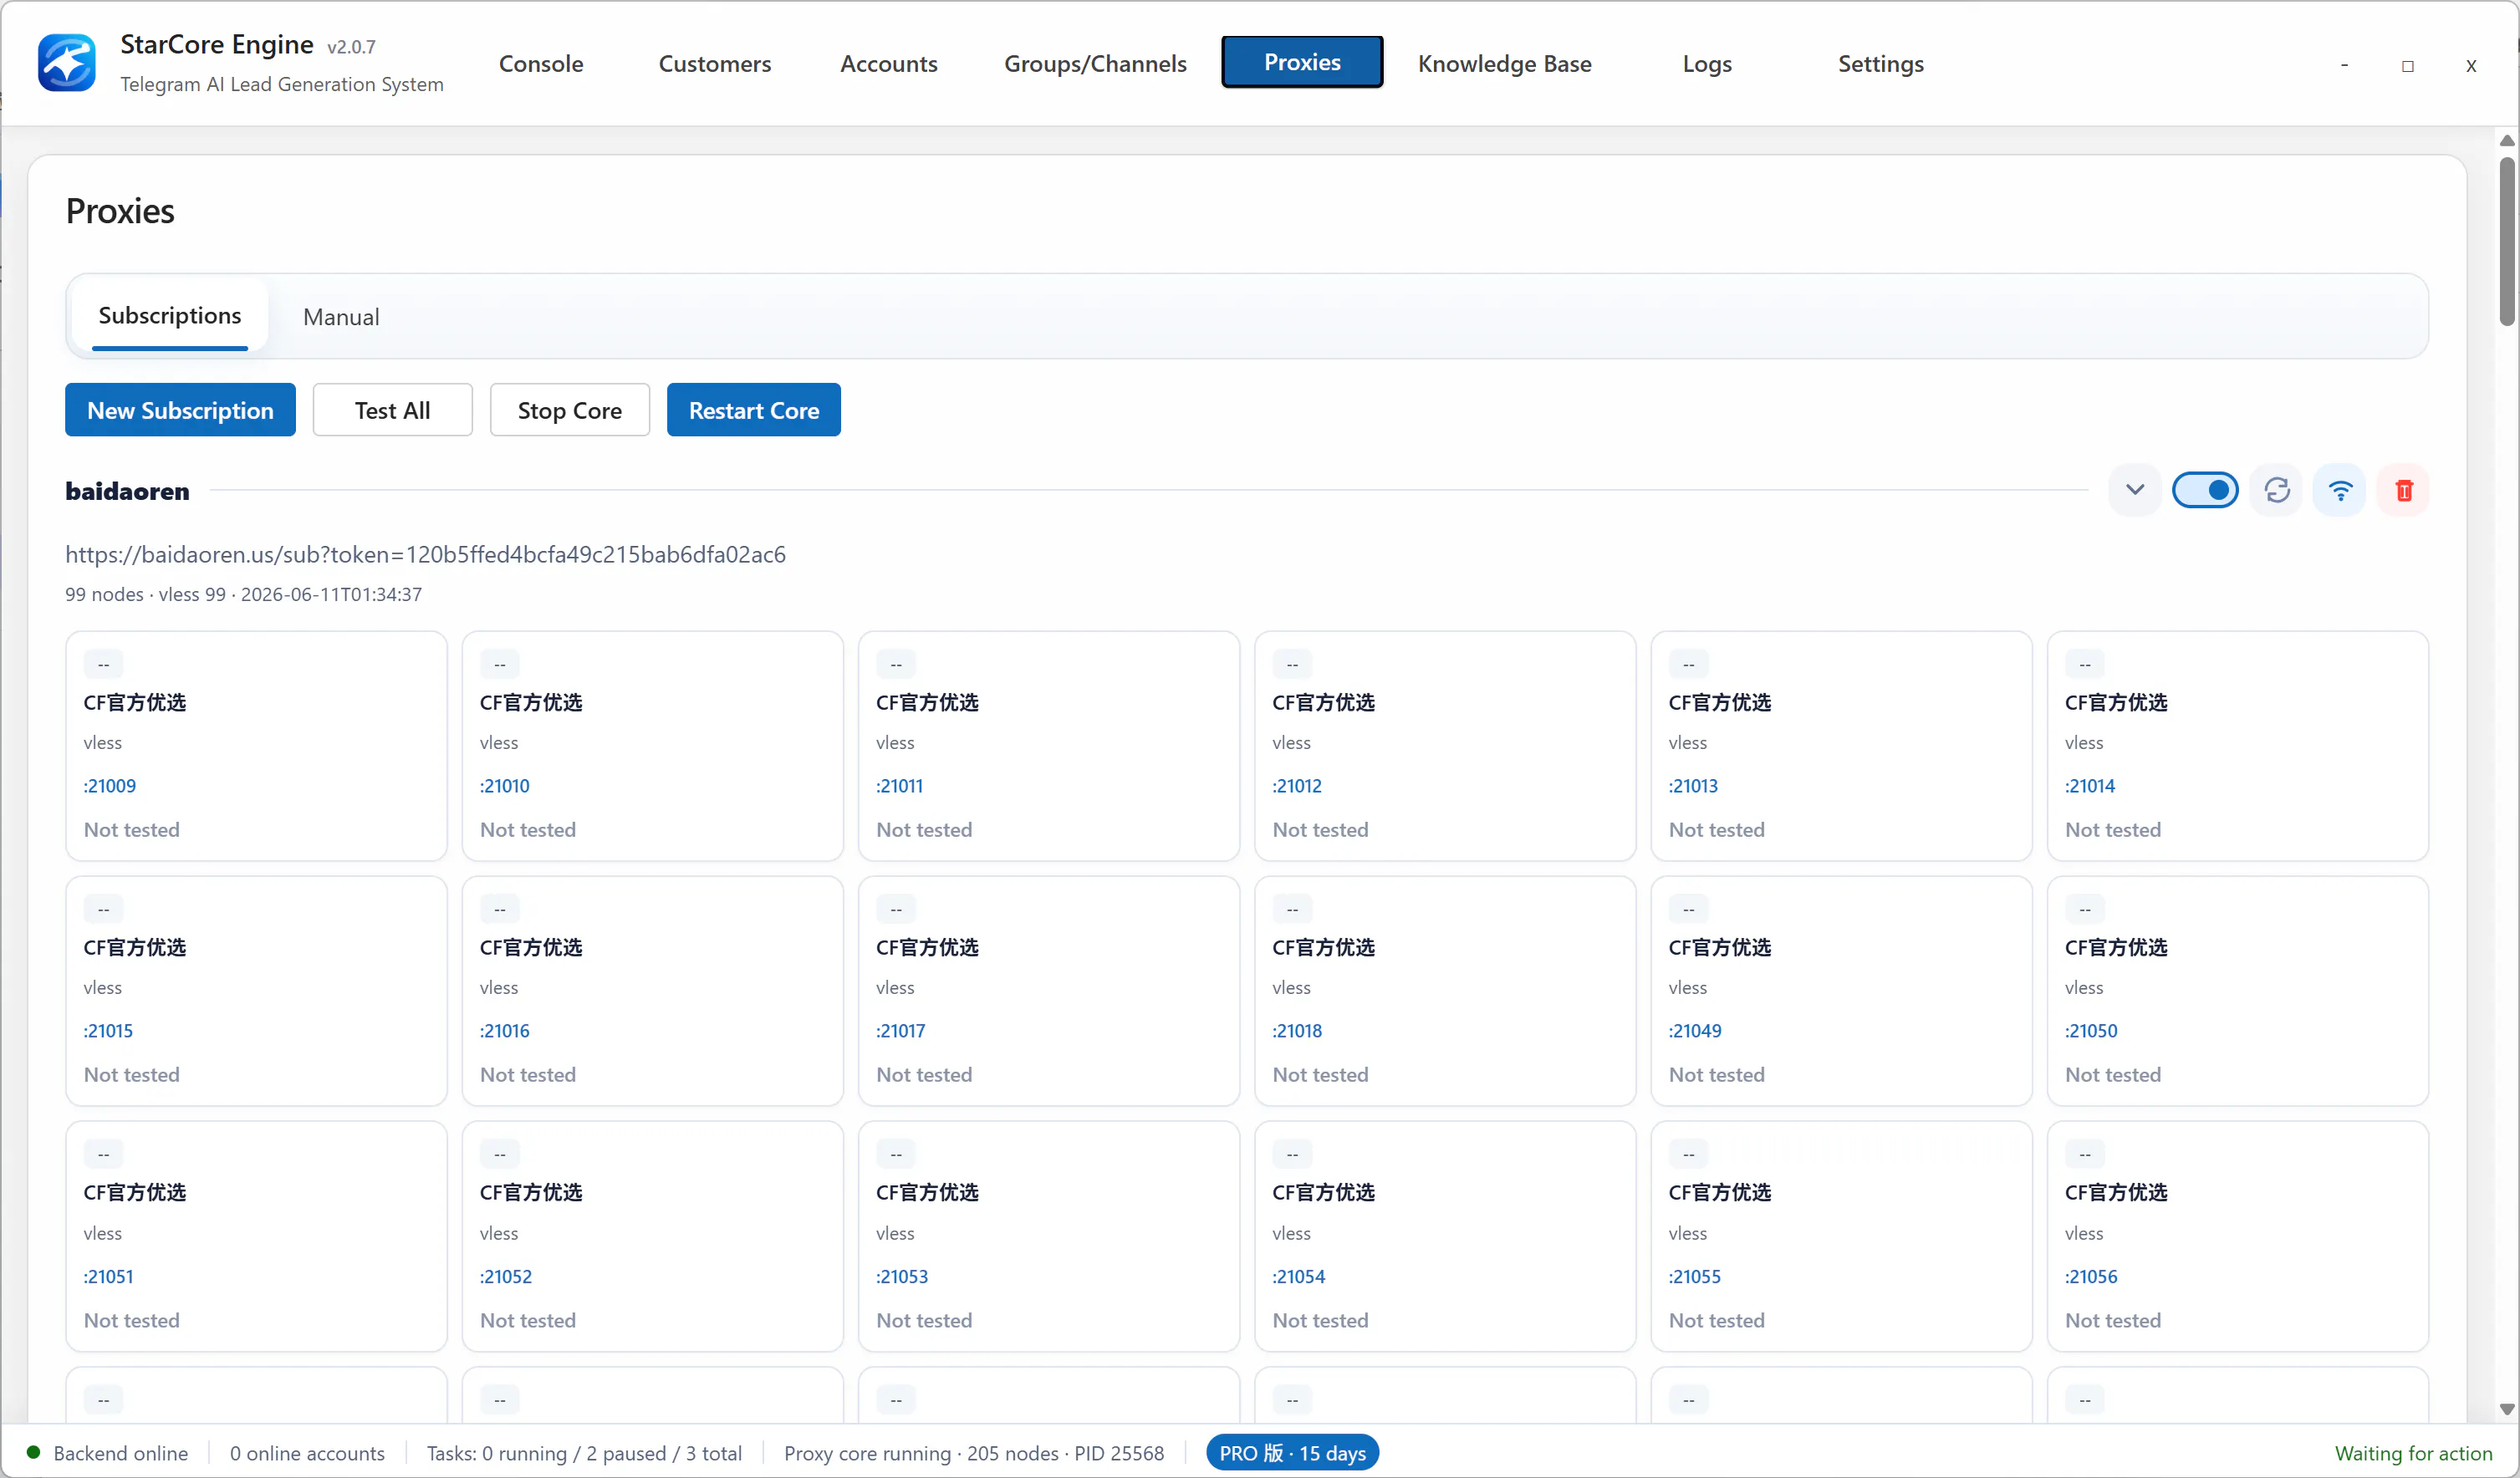Image resolution: width=2520 pixels, height=1478 pixels.
Task: Delete the baidaoren subscription
Action: (2404, 490)
